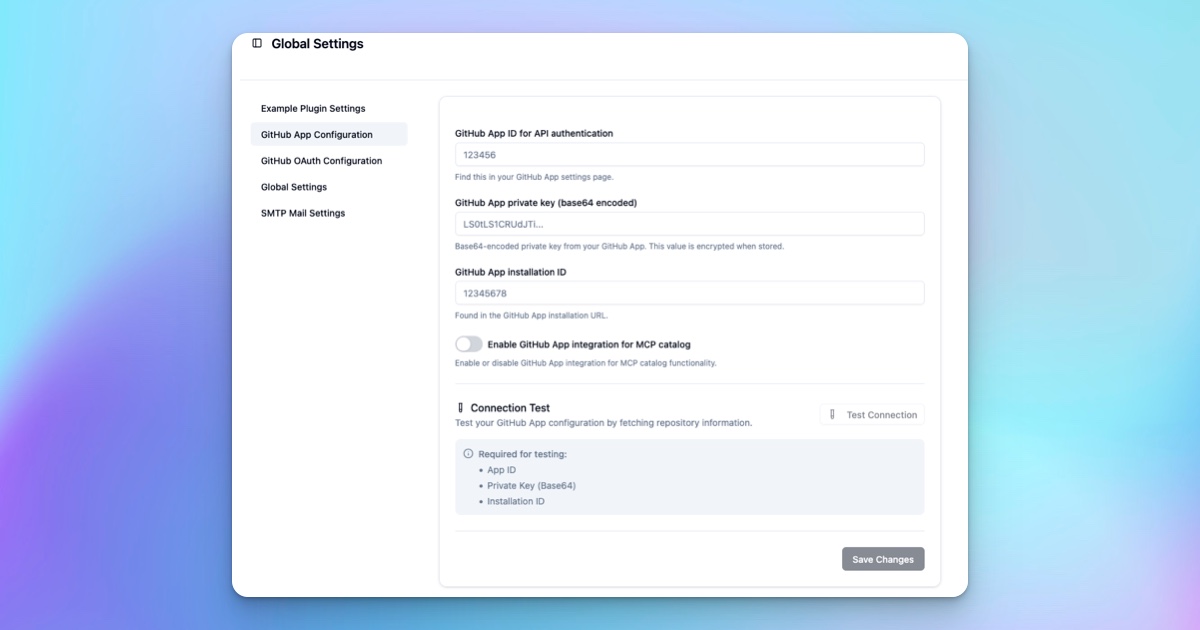Image resolution: width=1200 pixels, height=630 pixels.
Task: Click the test tube icon beside Connection Test
Action: tap(460, 408)
